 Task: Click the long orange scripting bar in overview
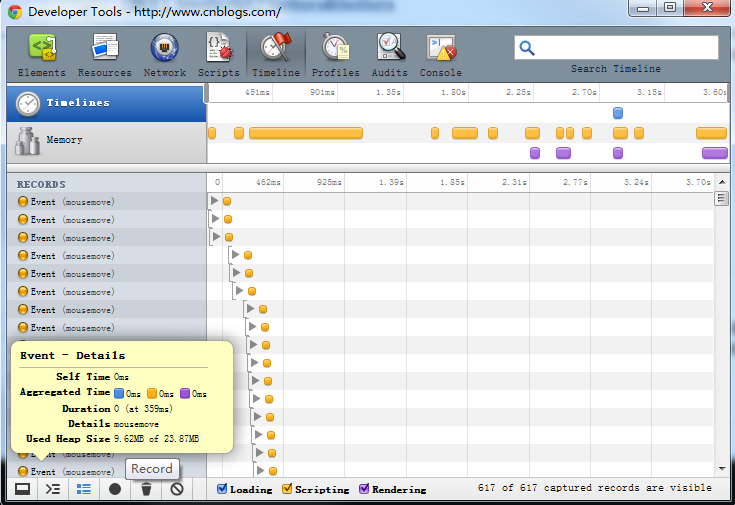coord(305,133)
